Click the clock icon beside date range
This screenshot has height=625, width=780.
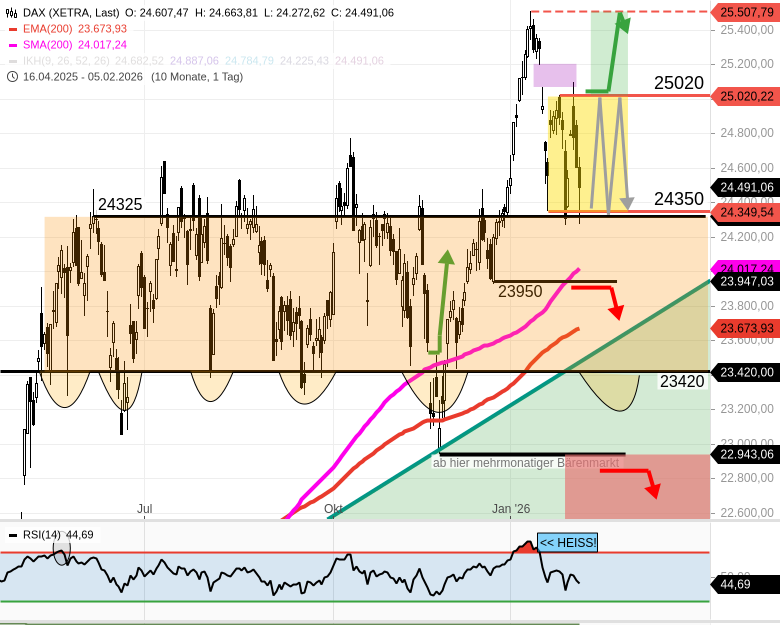pyautogui.click(x=13, y=76)
